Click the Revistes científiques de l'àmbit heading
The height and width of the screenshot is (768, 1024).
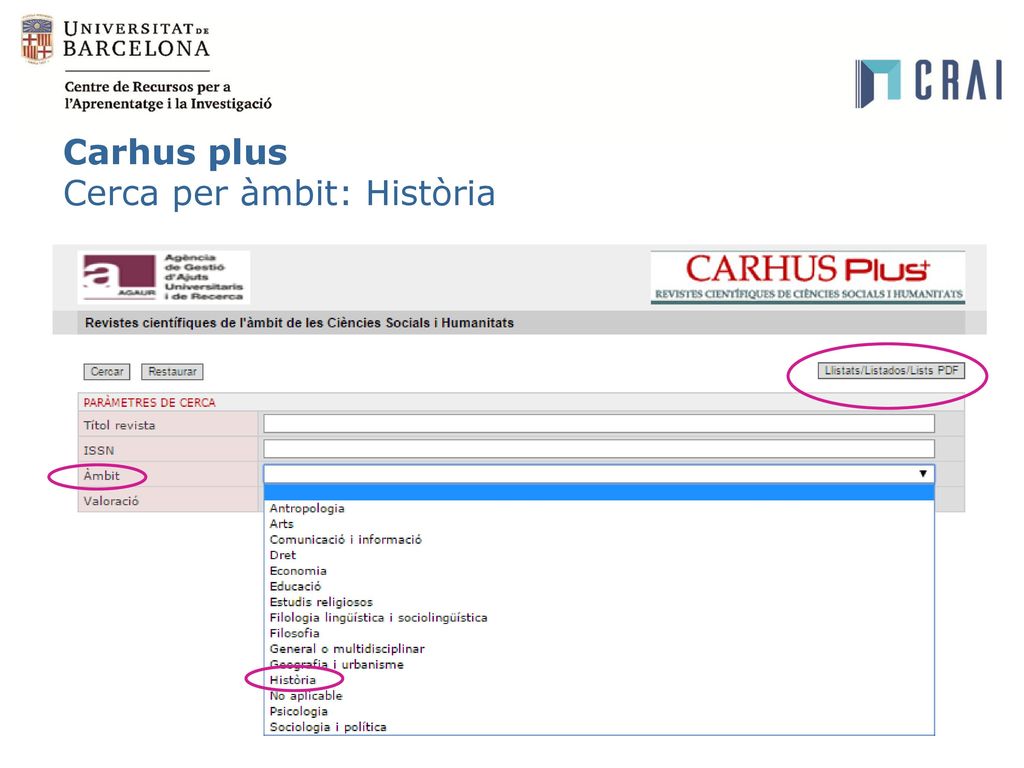(x=299, y=323)
